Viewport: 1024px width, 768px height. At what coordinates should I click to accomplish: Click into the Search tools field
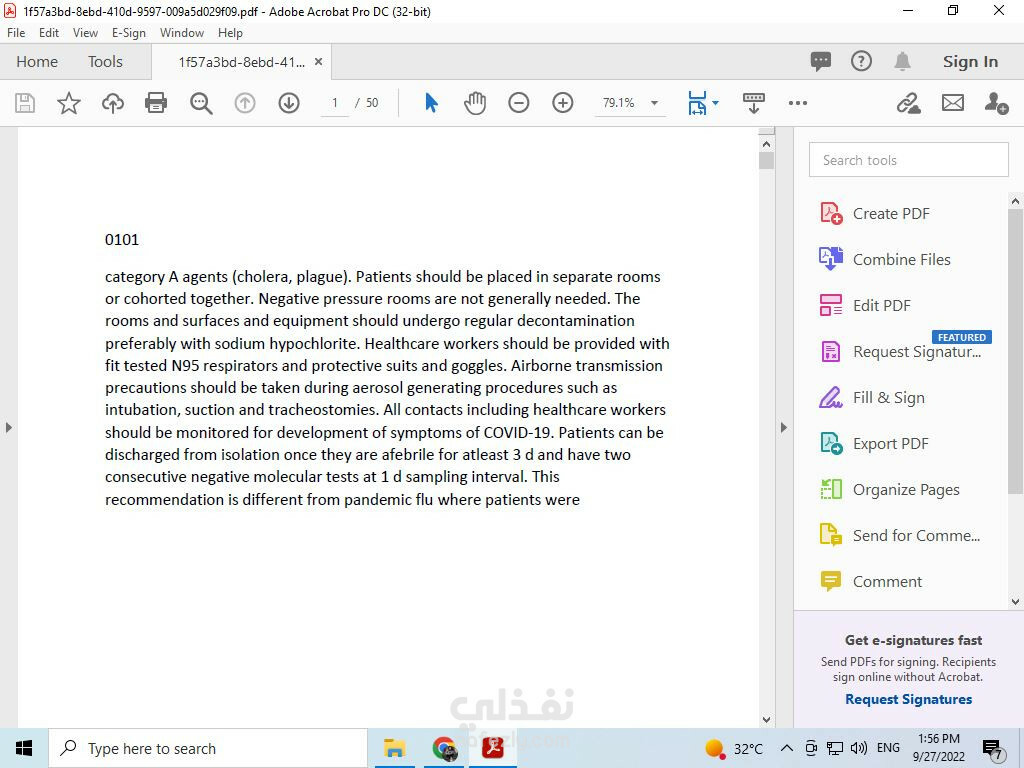pyautogui.click(x=908, y=160)
